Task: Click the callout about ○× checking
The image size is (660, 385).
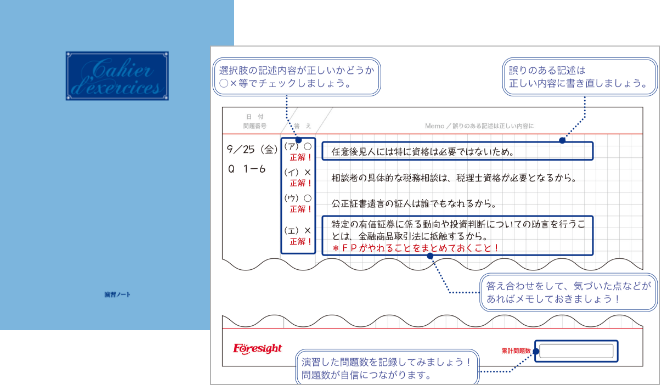Action: tap(297, 77)
